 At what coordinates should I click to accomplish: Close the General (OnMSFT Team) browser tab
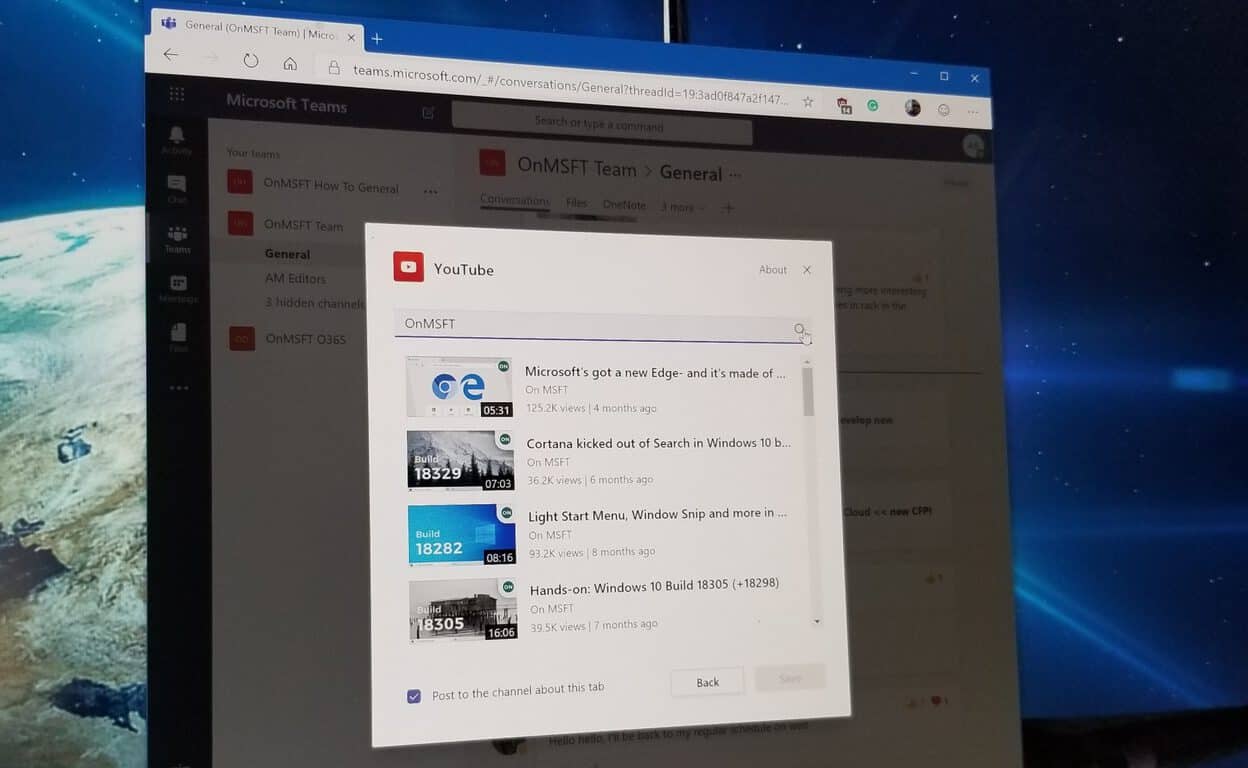point(351,36)
